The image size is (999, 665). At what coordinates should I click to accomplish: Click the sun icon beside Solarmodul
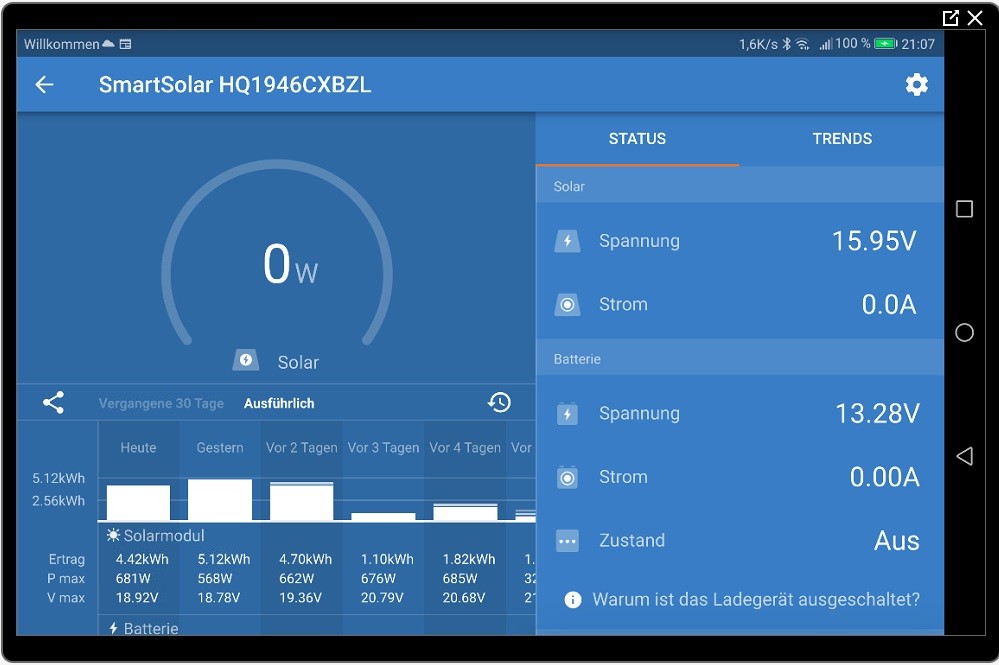coord(113,535)
